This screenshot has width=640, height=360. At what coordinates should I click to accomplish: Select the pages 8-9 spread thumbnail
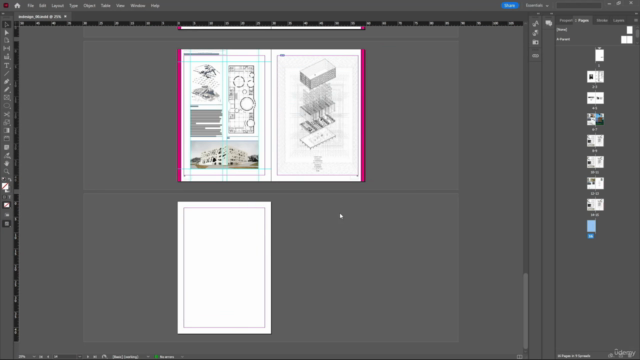click(595, 141)
